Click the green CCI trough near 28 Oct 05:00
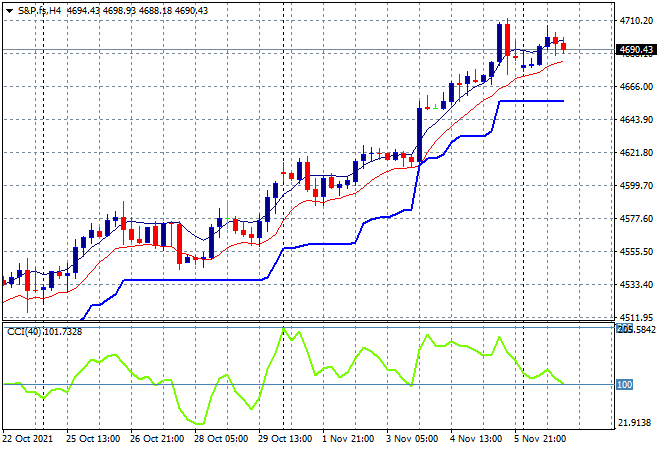This screenshot has width=660, height=450. (x=201, y=423)
